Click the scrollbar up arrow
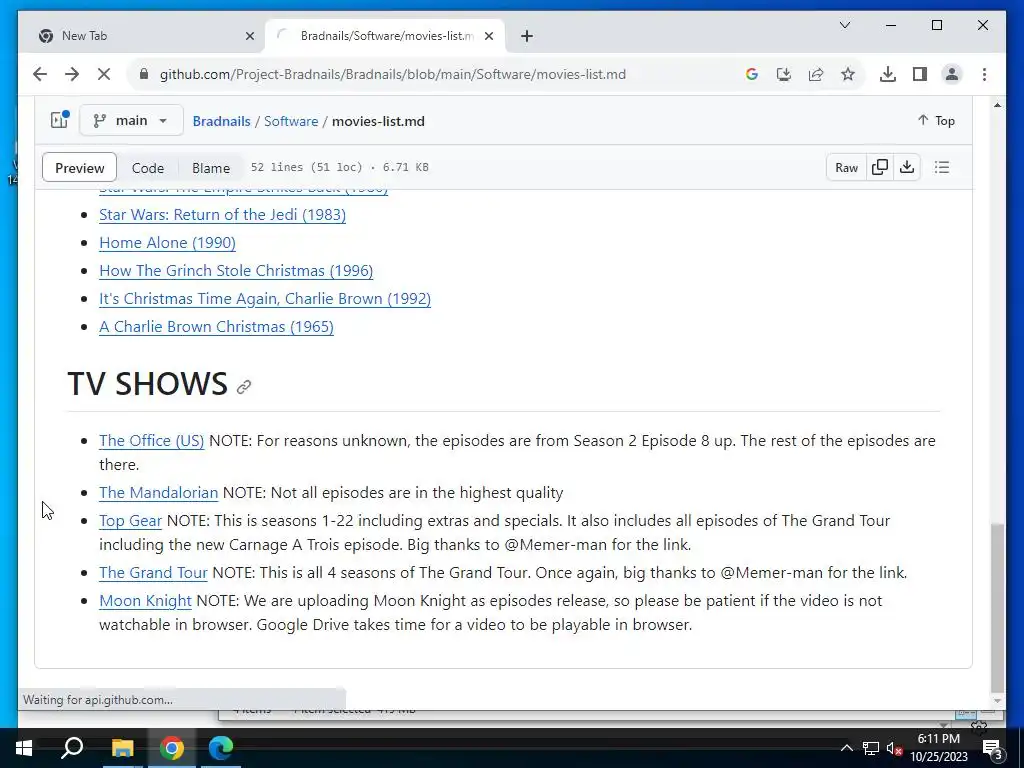 997,104
